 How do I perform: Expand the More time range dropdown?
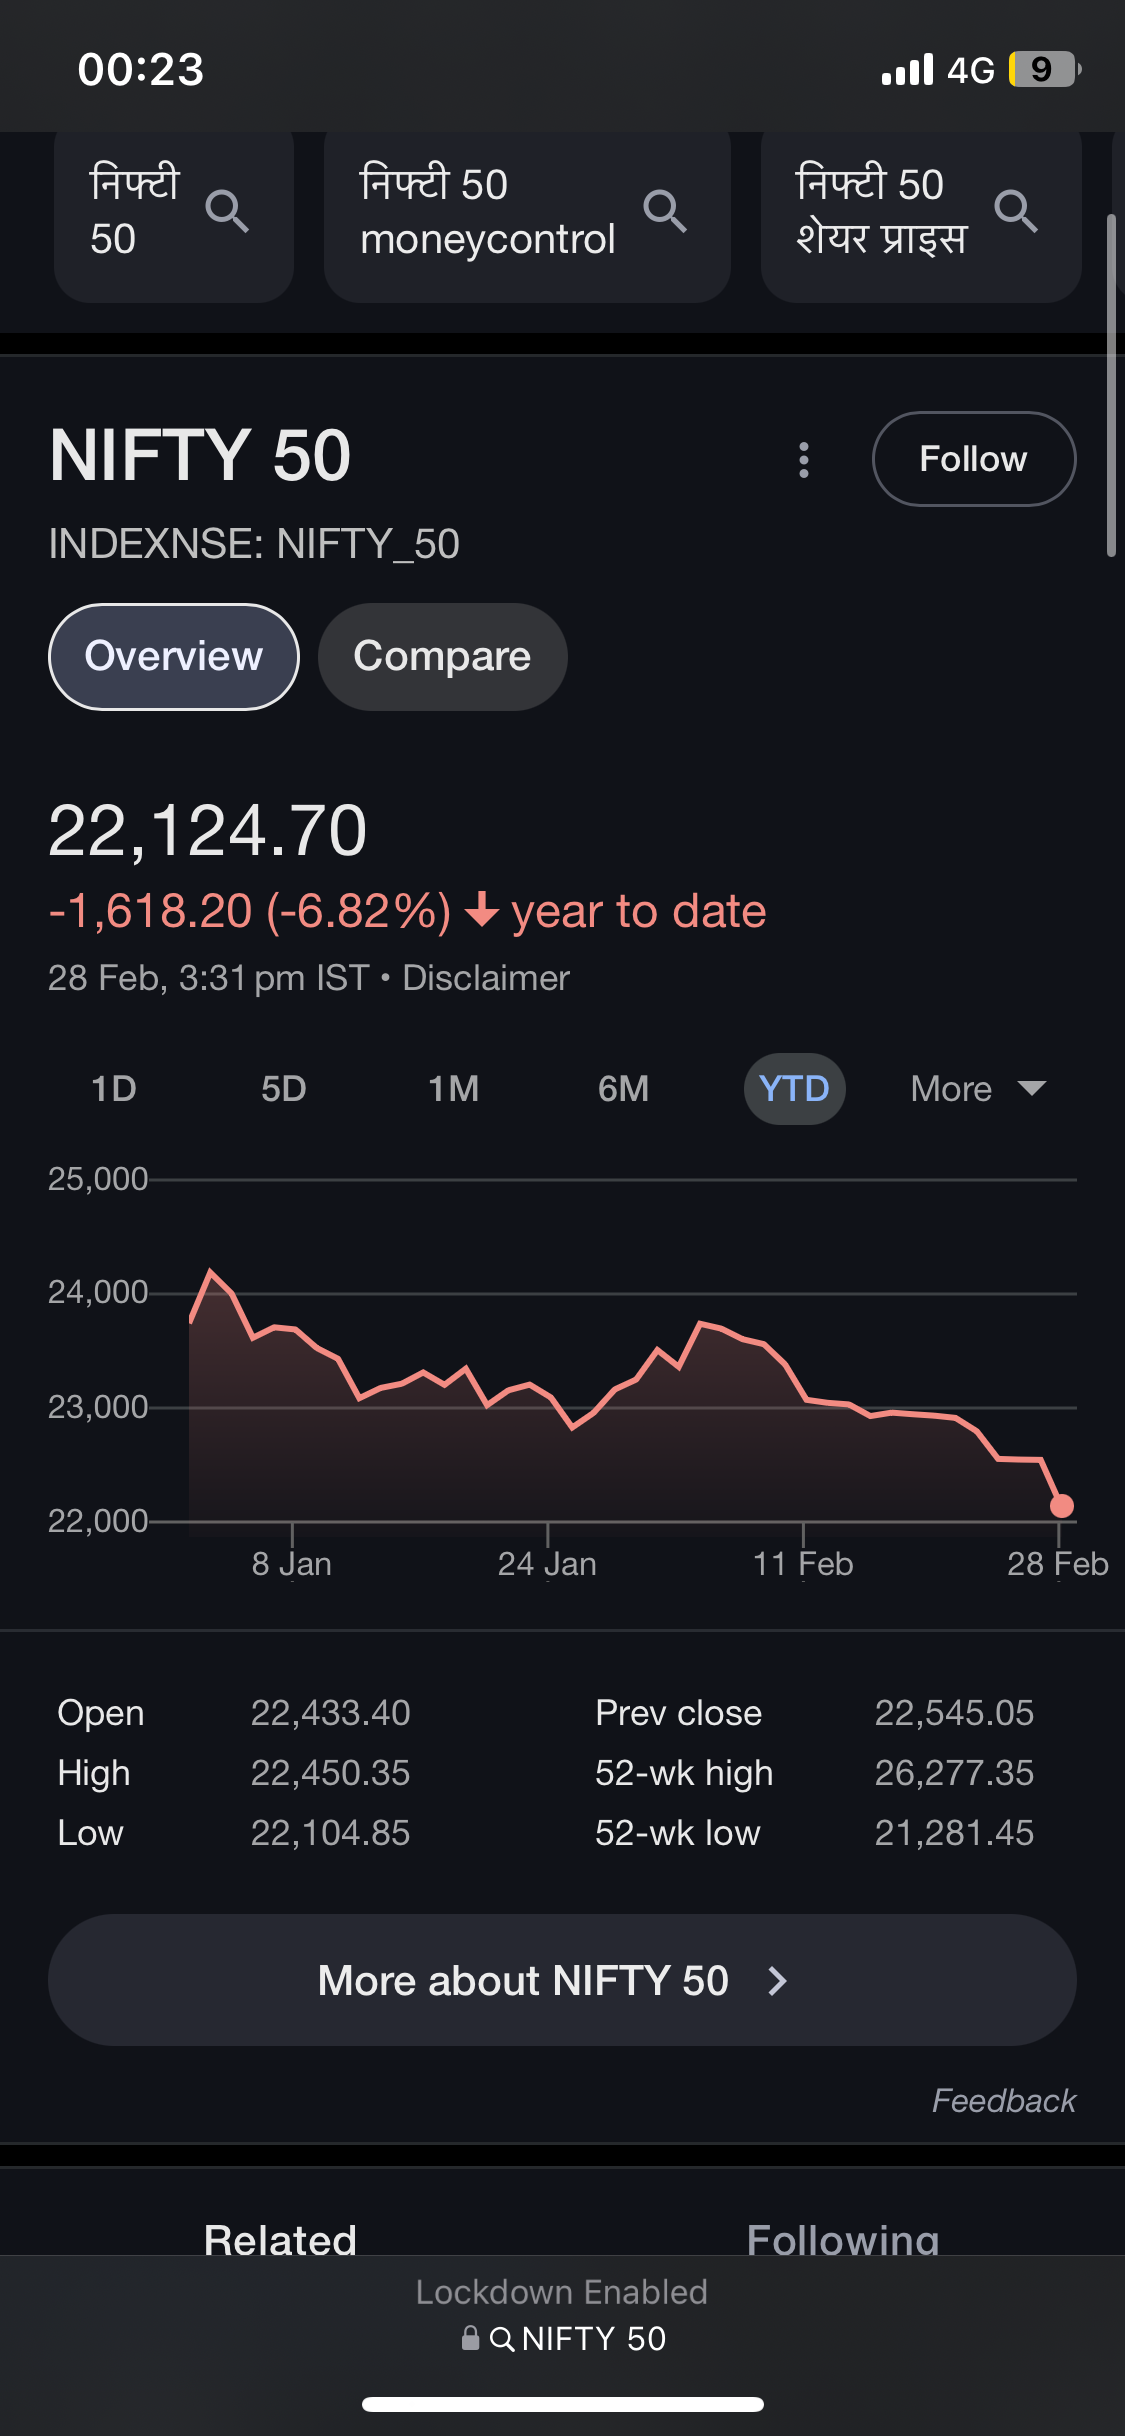[977, 1089]
